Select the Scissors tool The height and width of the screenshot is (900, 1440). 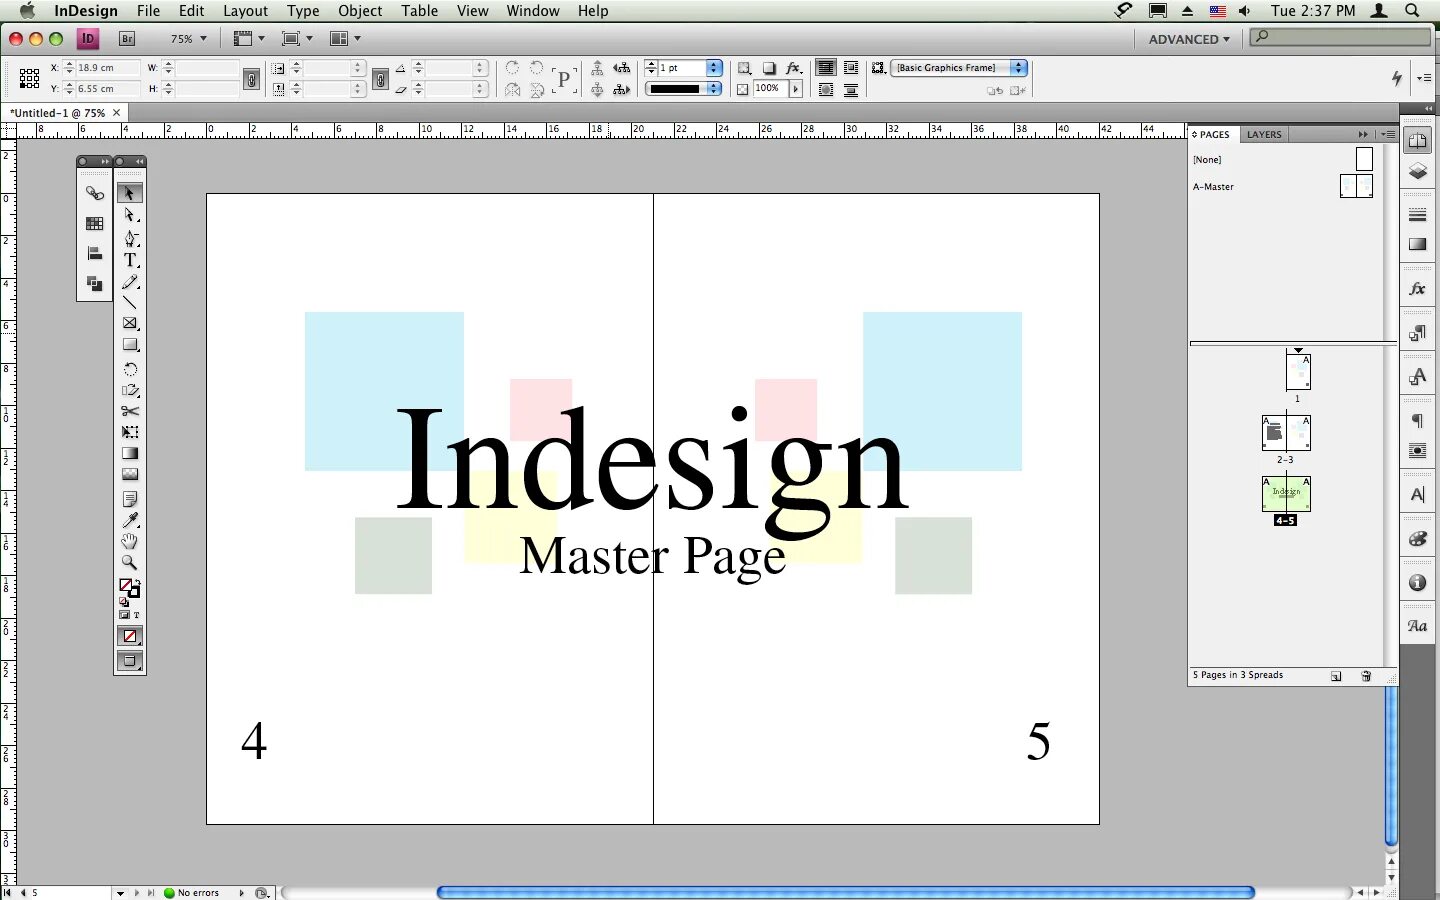point(130,411)
